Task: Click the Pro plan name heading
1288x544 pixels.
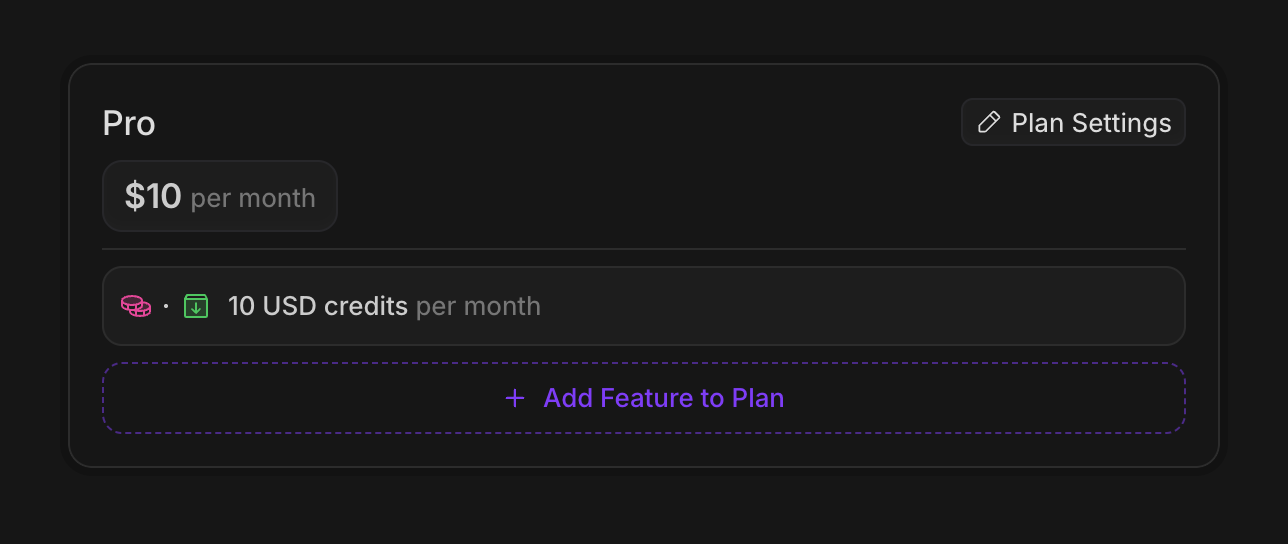Action: tap(129, 124)
